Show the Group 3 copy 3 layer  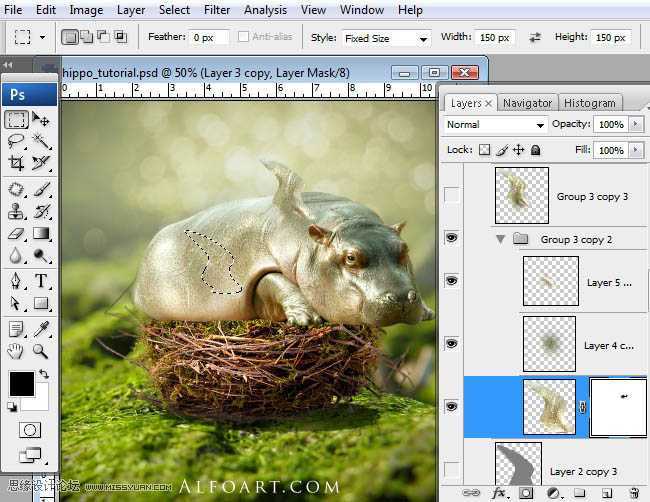point(451,195)
